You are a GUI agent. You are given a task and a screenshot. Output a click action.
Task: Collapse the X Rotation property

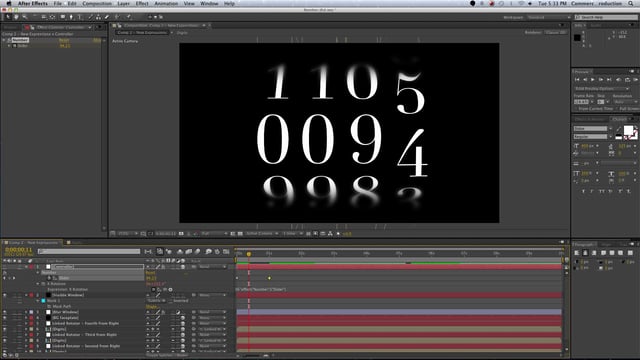click(x=38, y=284)
